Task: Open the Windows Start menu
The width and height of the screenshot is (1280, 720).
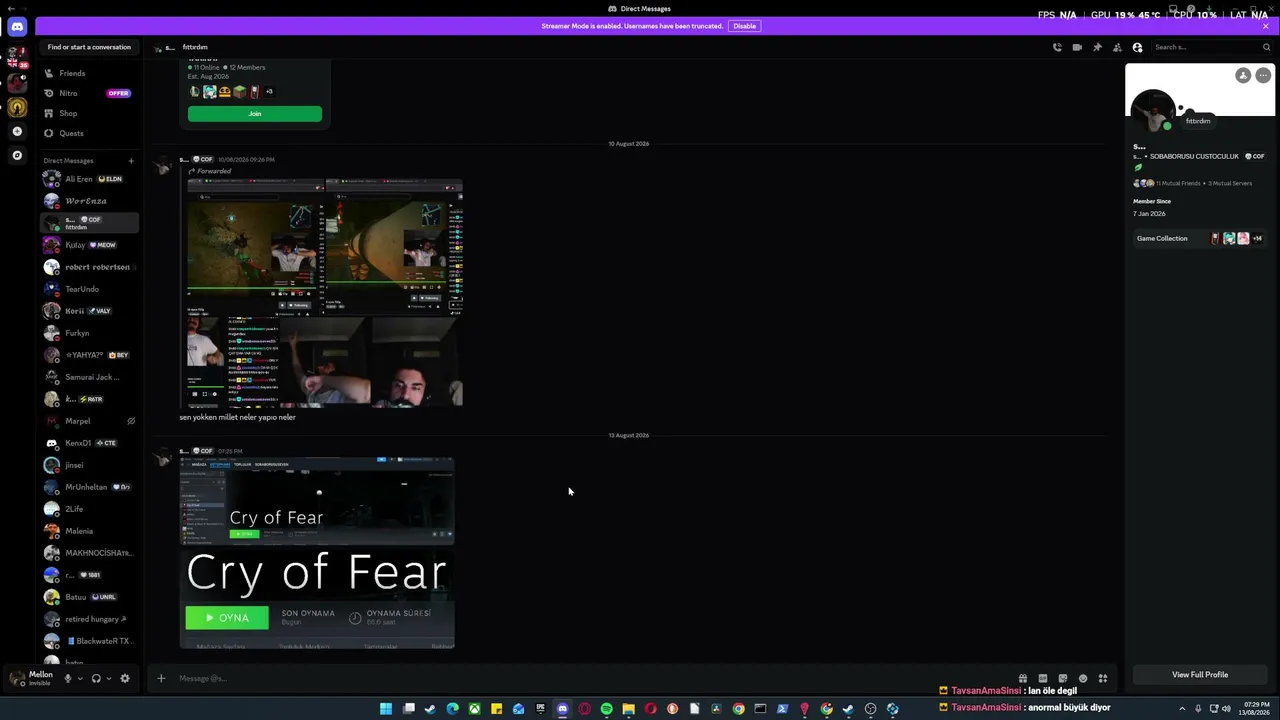Action: 386,709
